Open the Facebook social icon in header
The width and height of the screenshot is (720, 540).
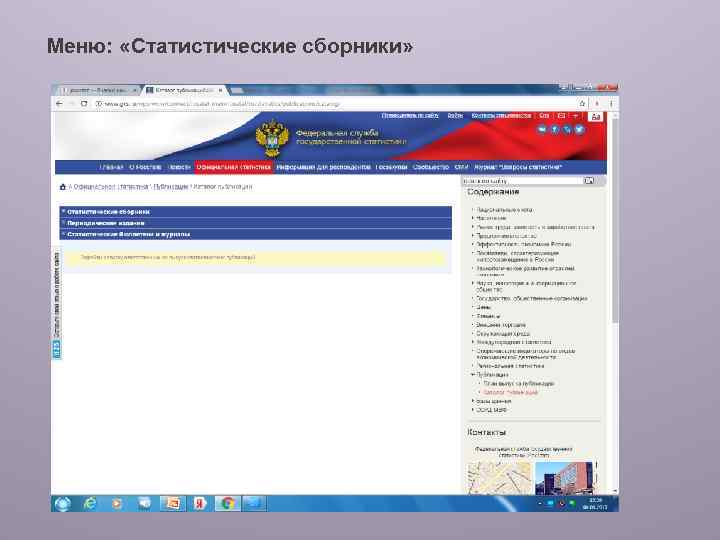point(555,129)
